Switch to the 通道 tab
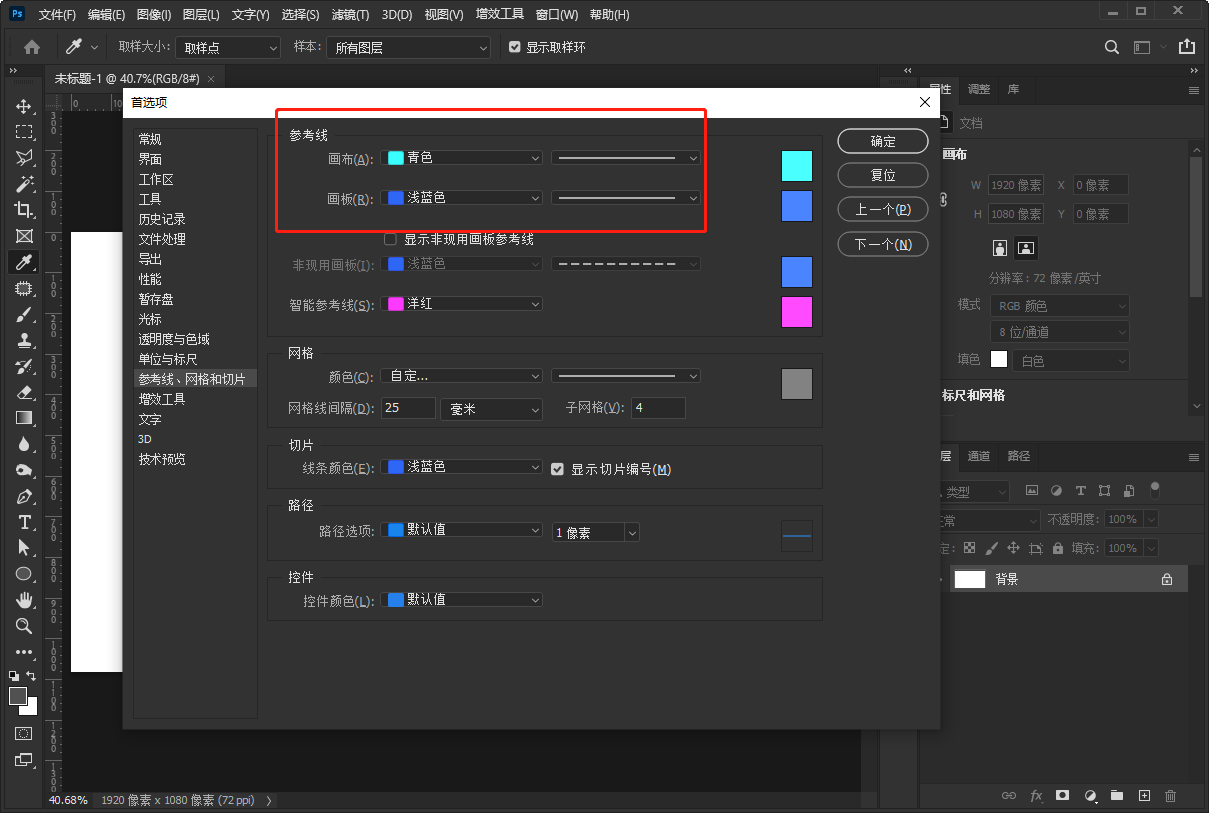The image size is (1209, 813). pos(979,456)
